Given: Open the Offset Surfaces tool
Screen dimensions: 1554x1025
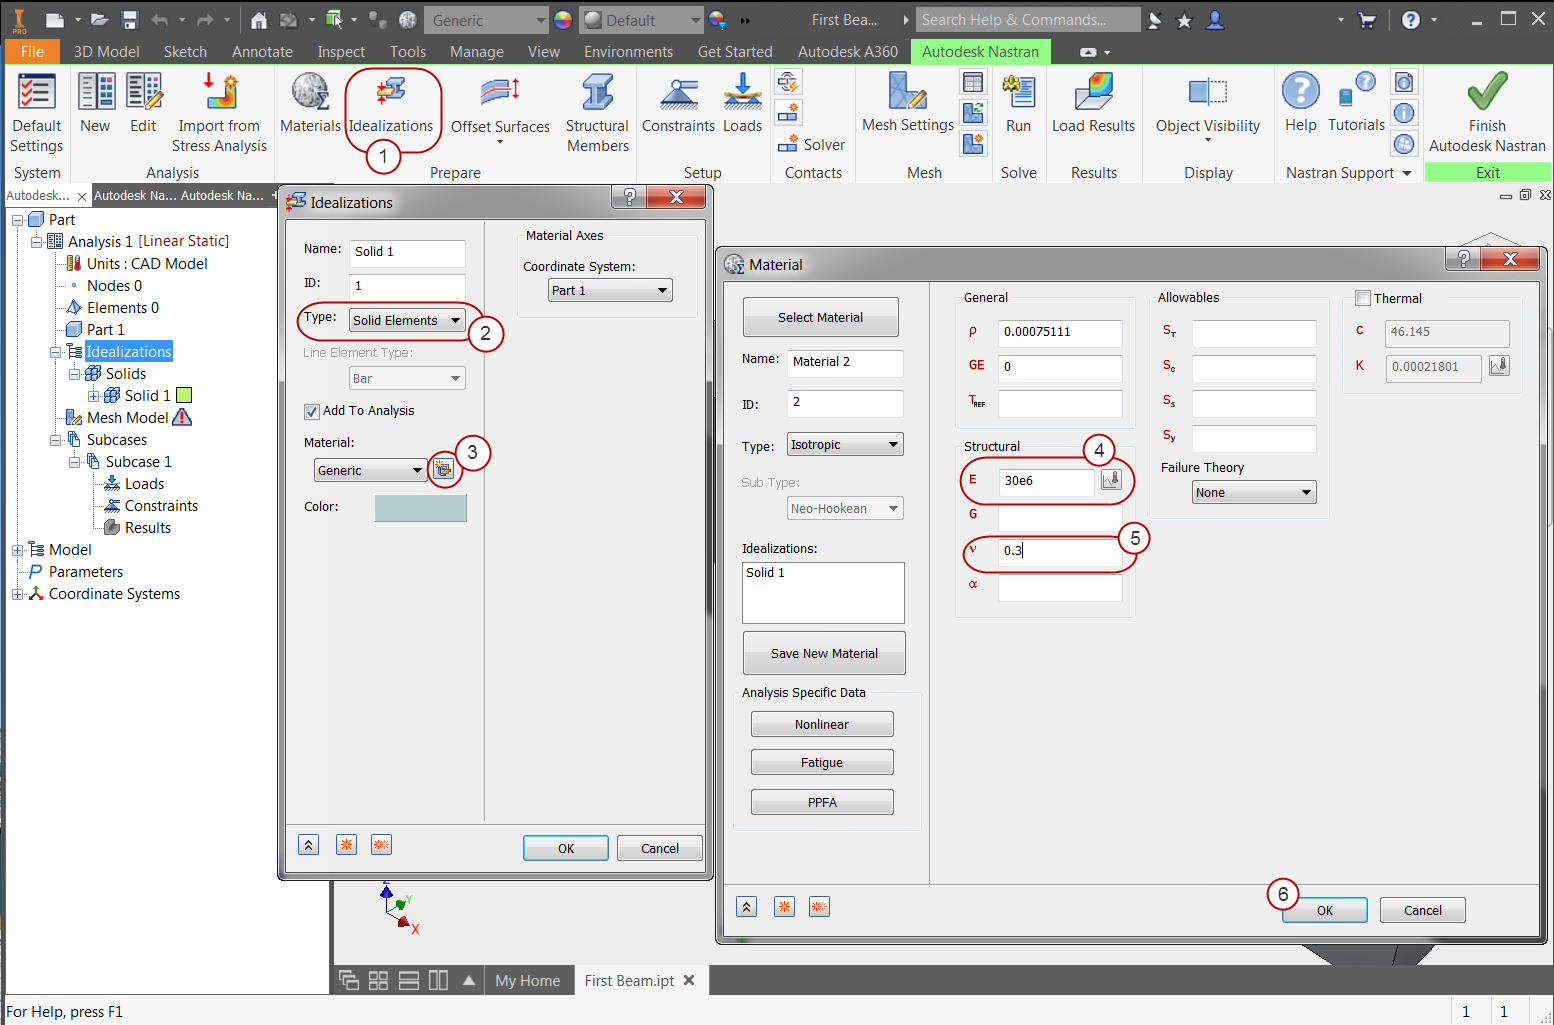Looking at the screenshot, I should click(500, 108).
